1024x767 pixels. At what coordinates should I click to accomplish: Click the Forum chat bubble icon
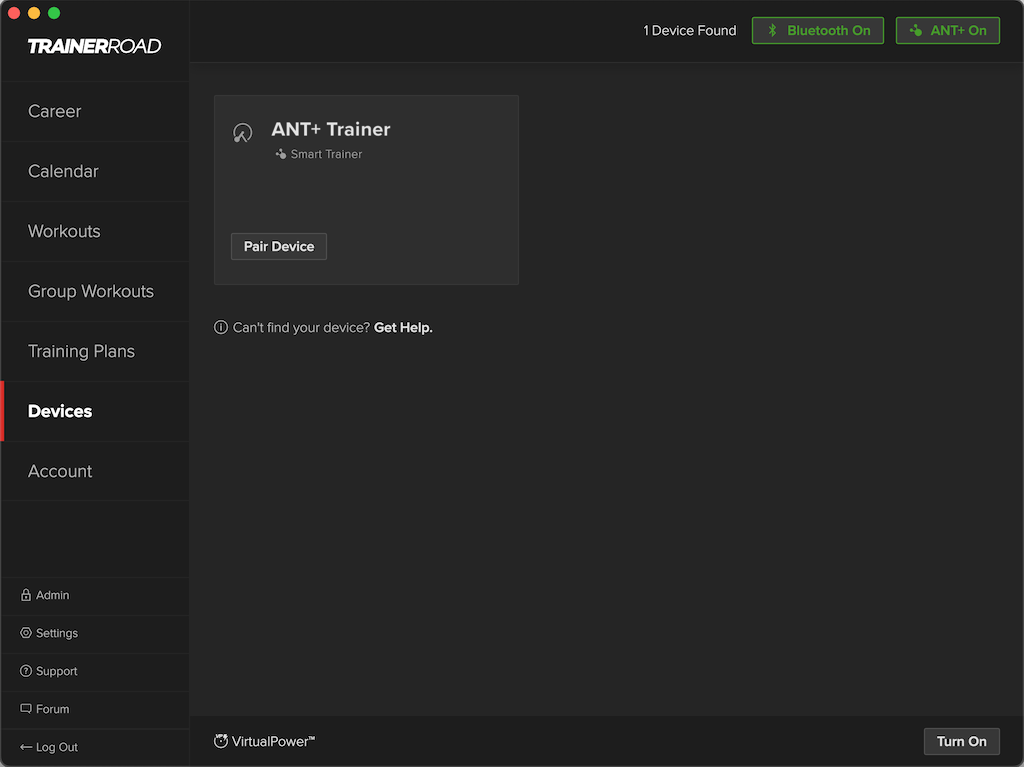point(25,708)
